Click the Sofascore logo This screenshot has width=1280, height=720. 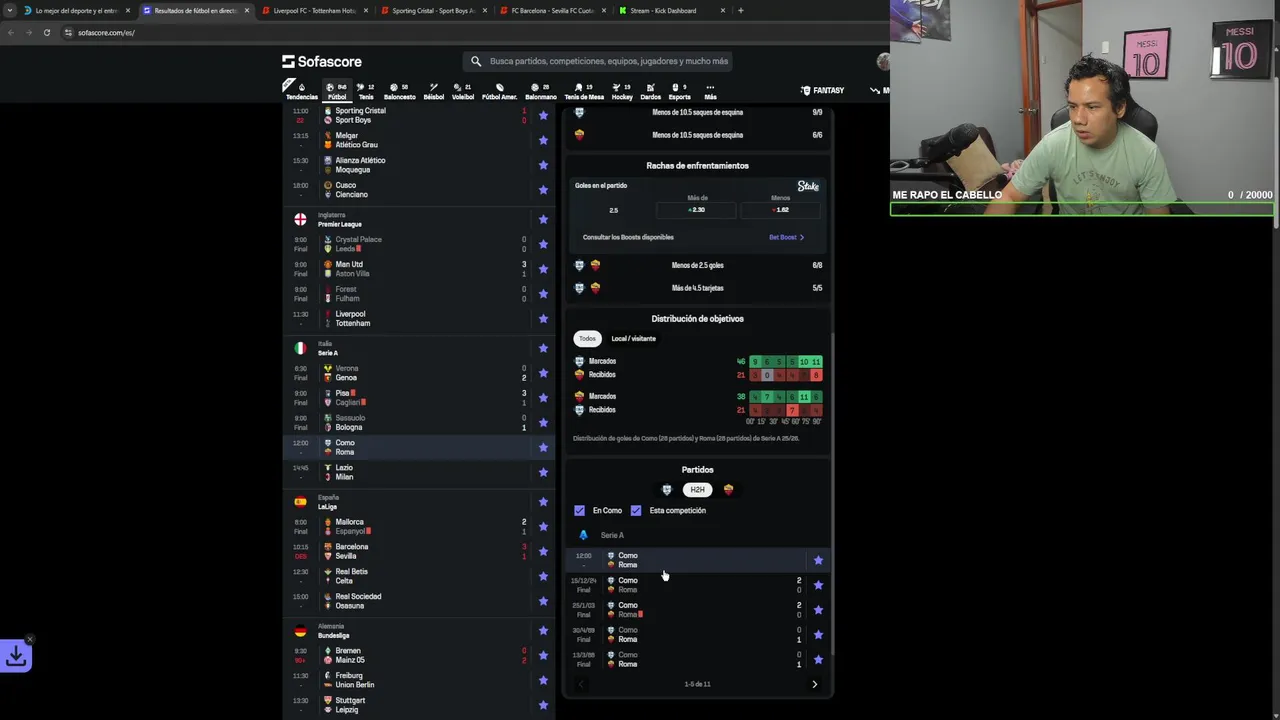(322, 61)
